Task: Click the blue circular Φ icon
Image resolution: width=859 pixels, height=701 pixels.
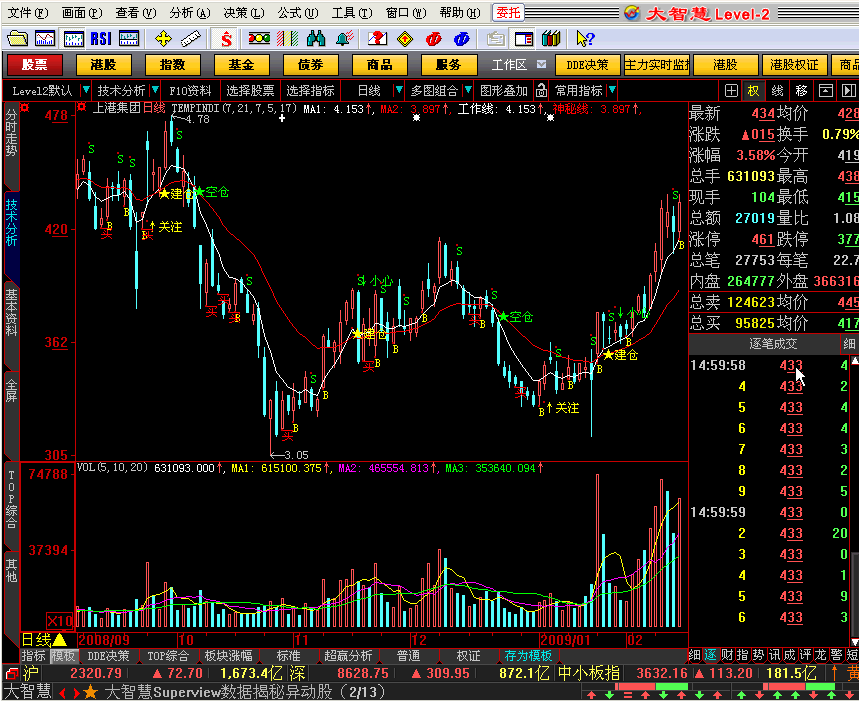Action: (x=462, y=39)
